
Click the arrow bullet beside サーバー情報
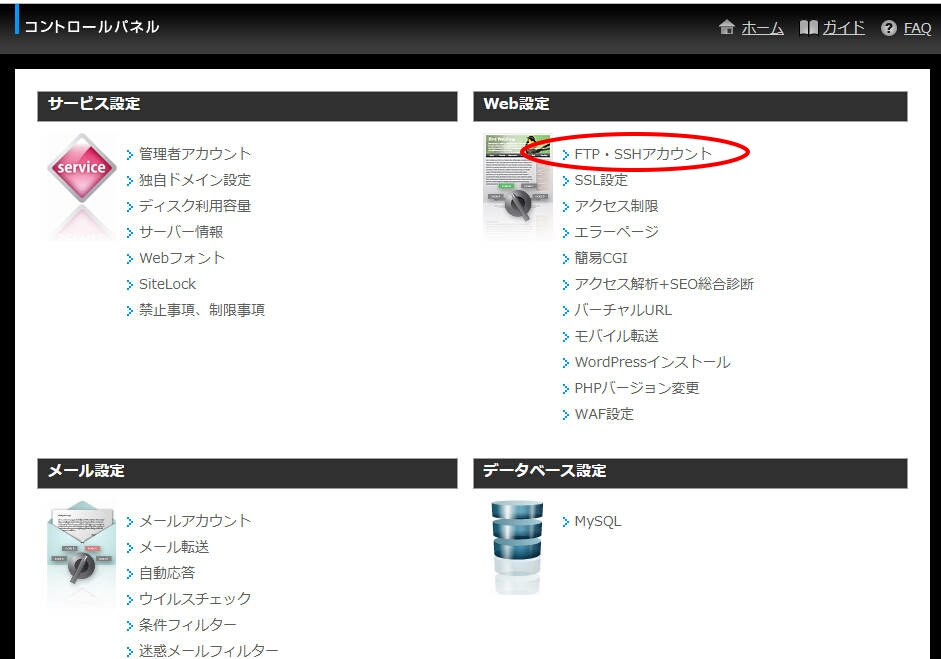coord(130,232)
